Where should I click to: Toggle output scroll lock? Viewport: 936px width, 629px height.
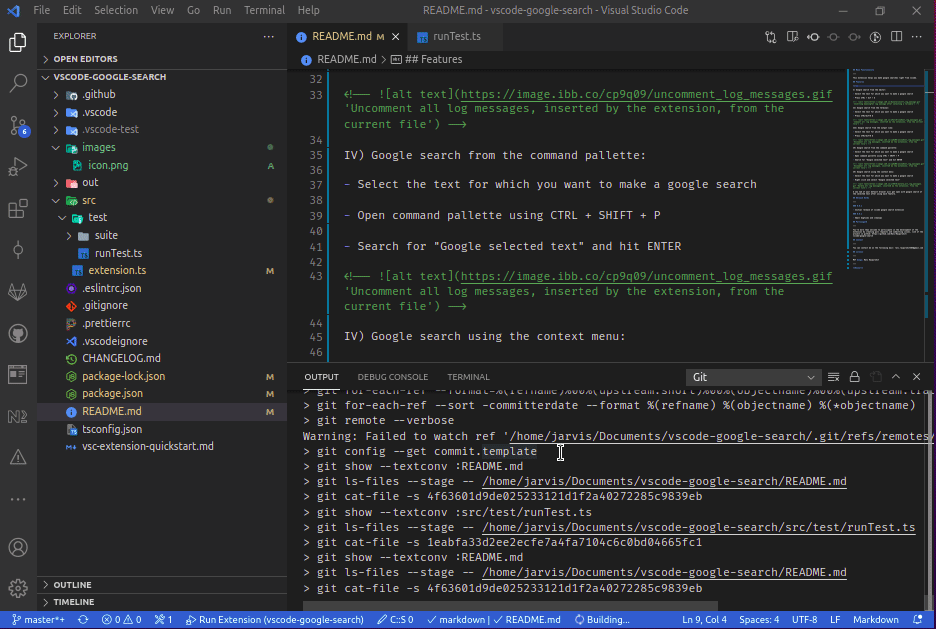[x=854, y=377]
